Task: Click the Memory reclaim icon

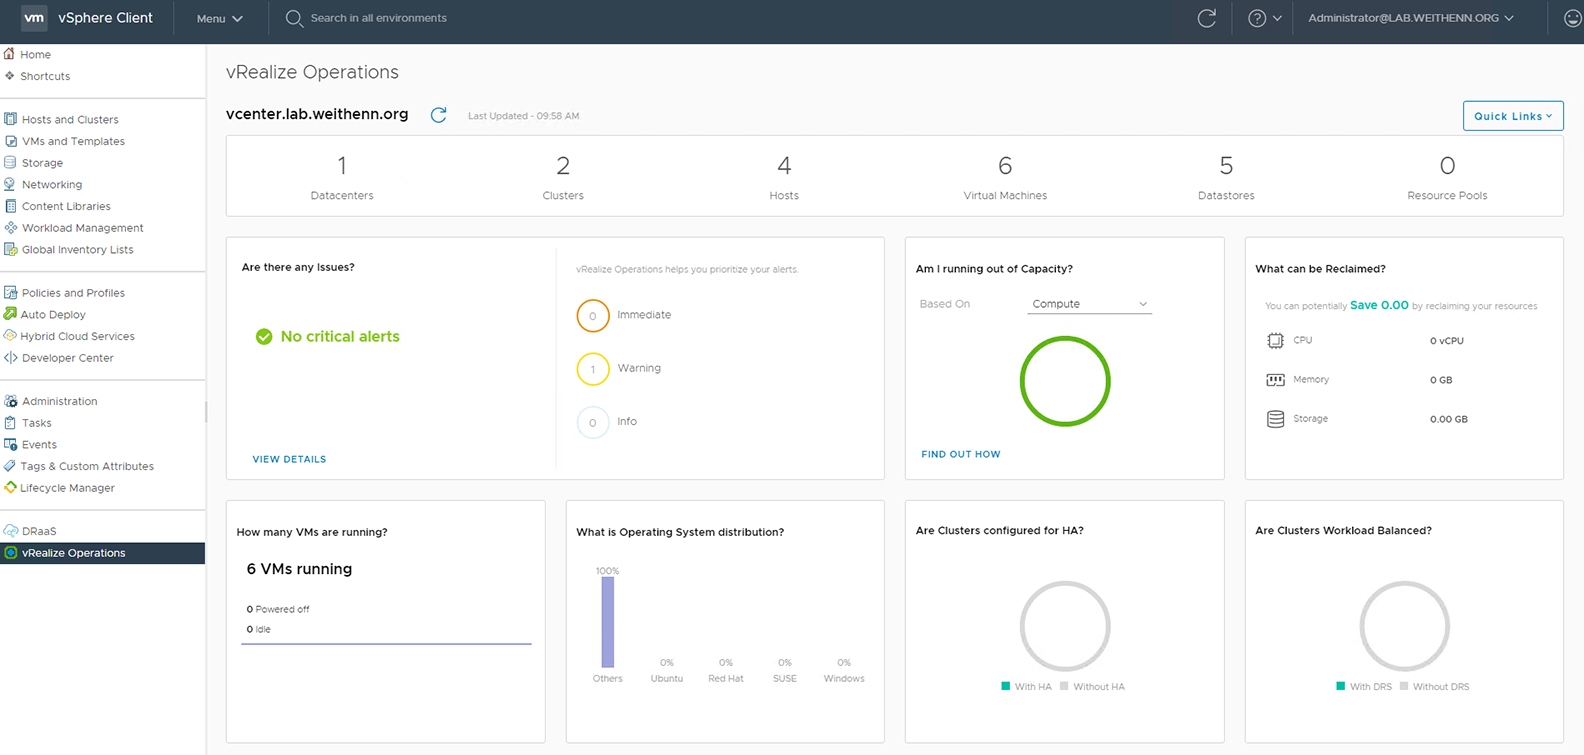Action: click(x=1275, y=380)
